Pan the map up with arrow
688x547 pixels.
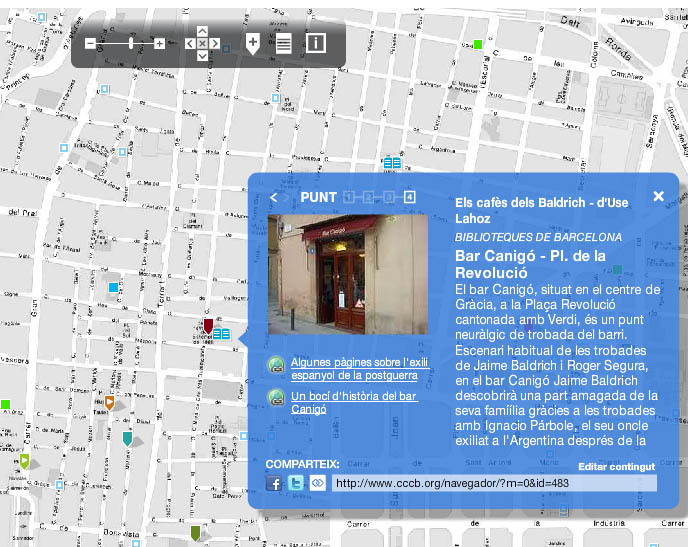coord(203,31)
